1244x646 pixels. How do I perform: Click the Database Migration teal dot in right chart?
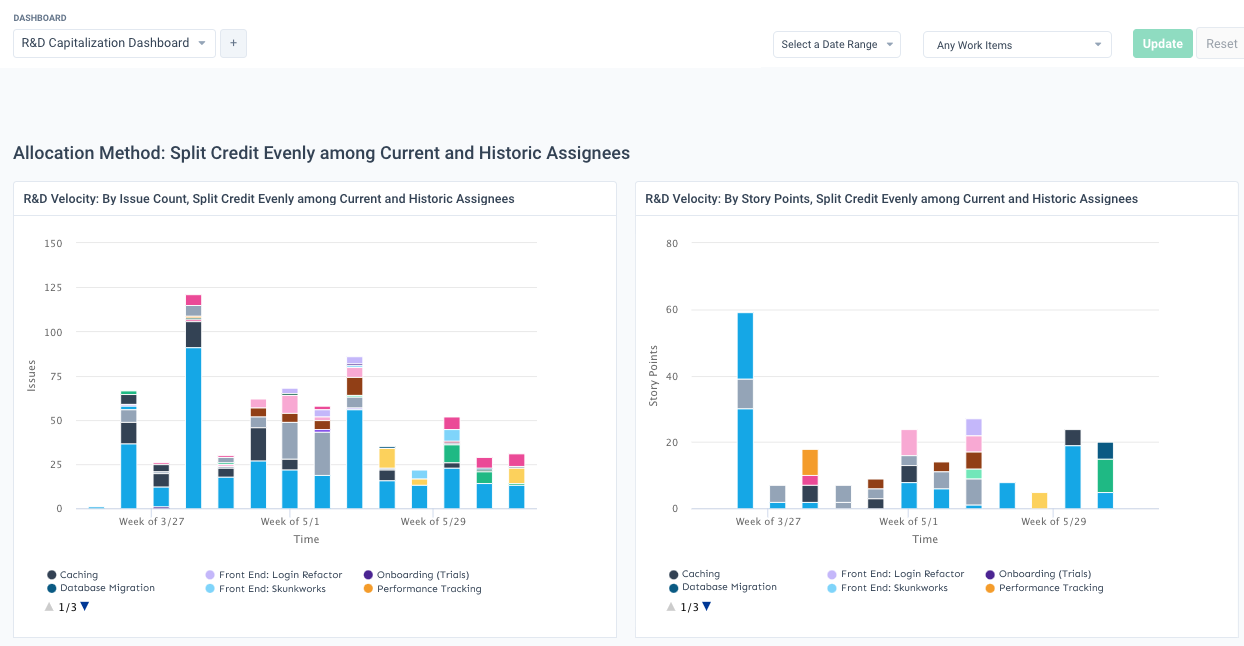(673, 588)
